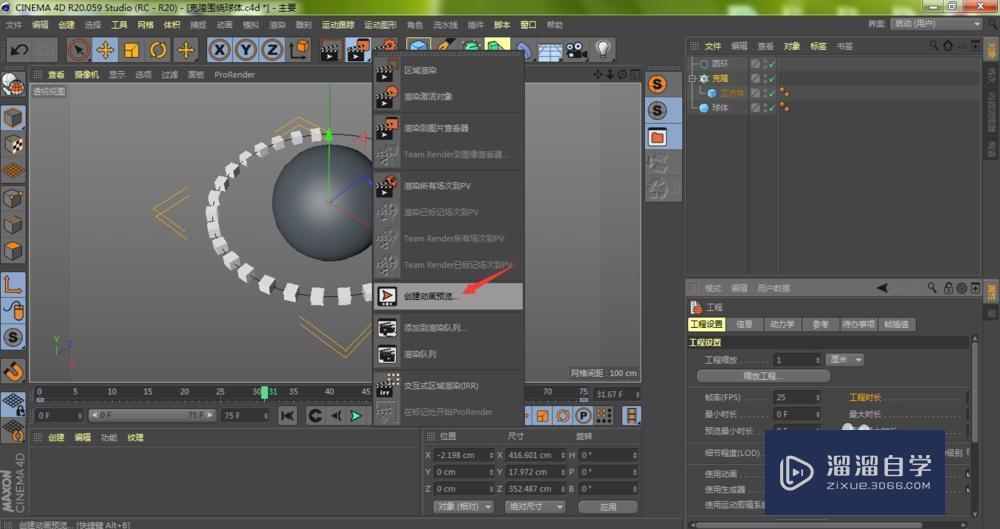Click the X position field showing -2.198 cm

464,455
